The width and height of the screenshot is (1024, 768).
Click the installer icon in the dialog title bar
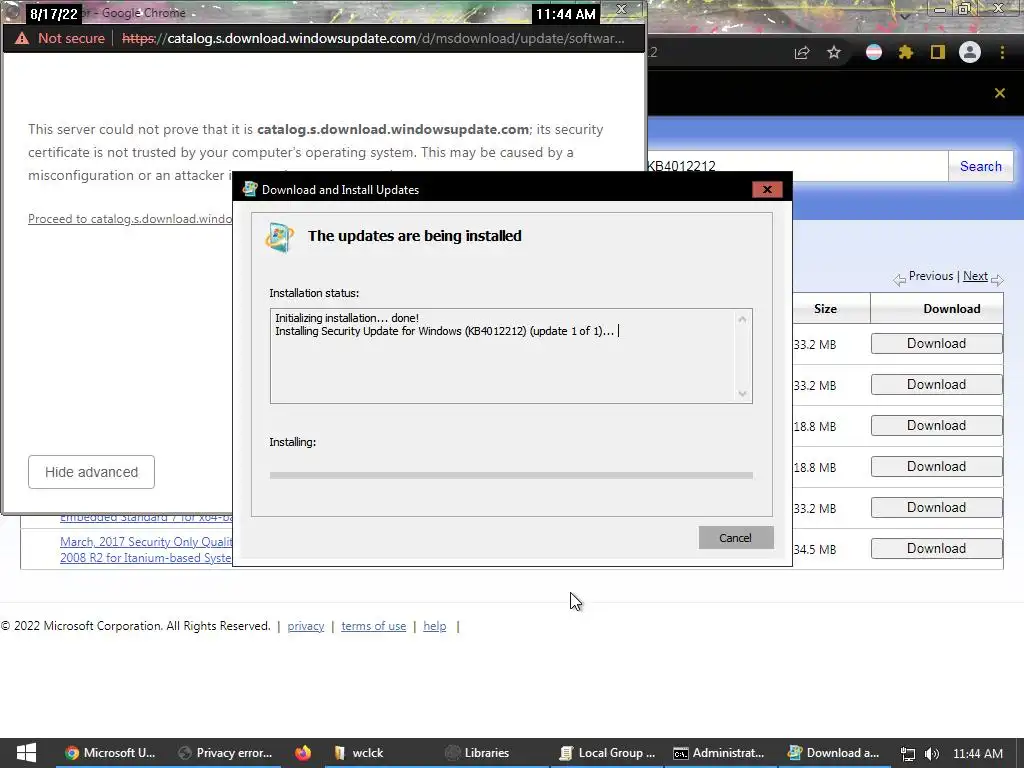pos(249,189)
